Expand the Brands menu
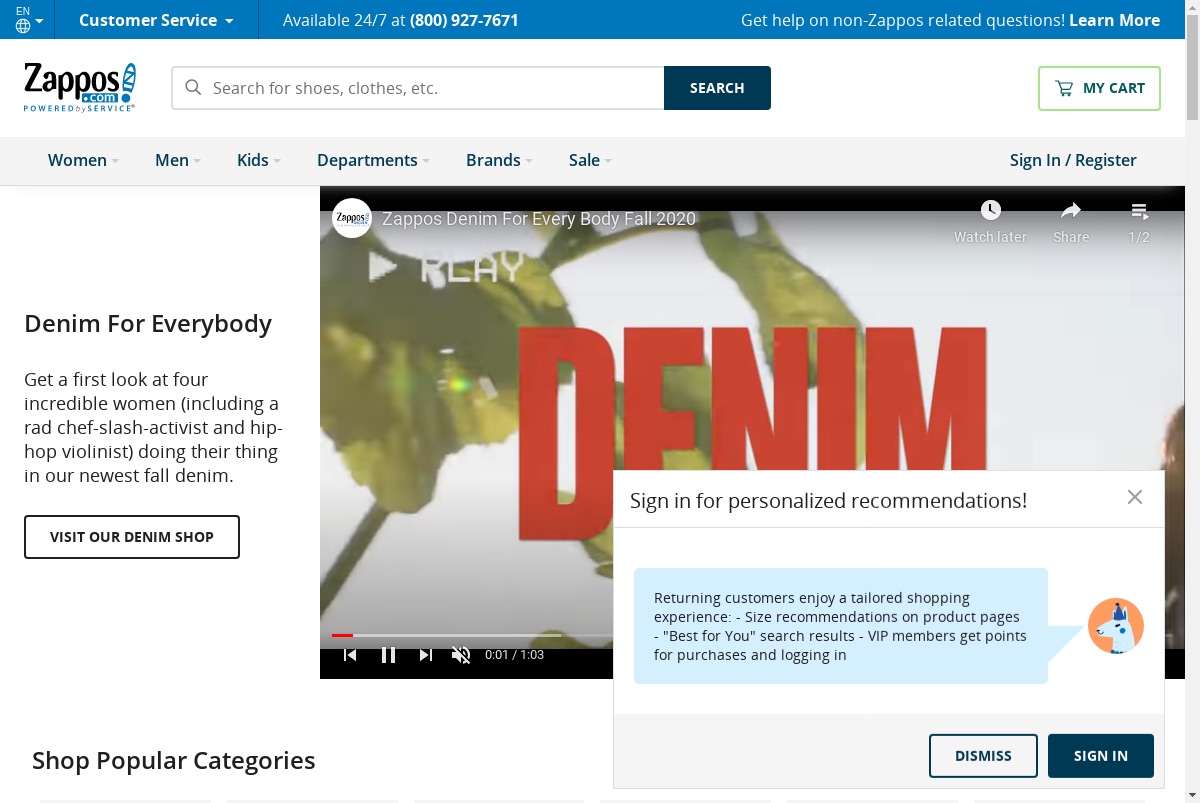 pyautogui.click(x=499, y=160)
